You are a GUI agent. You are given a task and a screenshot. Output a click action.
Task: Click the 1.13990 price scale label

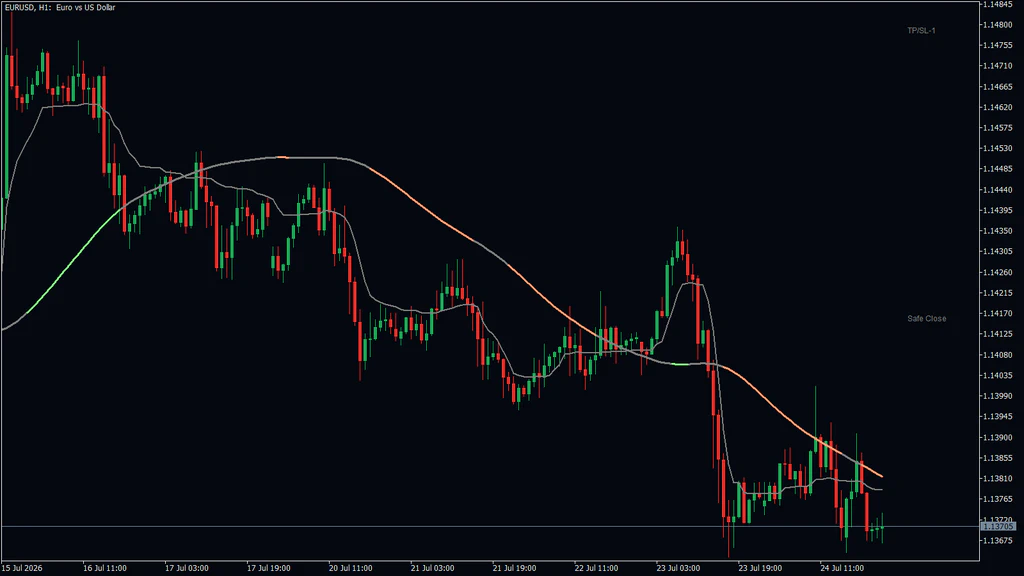pyautogui.click(x=997, y=396)
